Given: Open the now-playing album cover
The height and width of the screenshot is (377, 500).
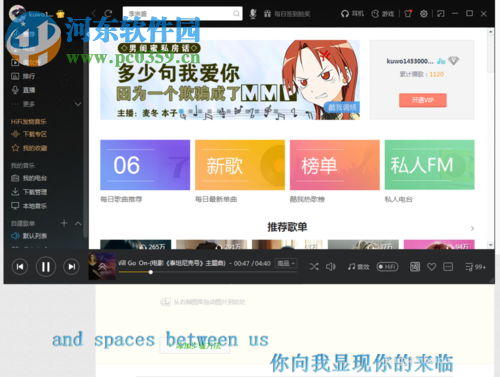Looking at the screenshot, I should pyautogui.click(x=102, y=266).
